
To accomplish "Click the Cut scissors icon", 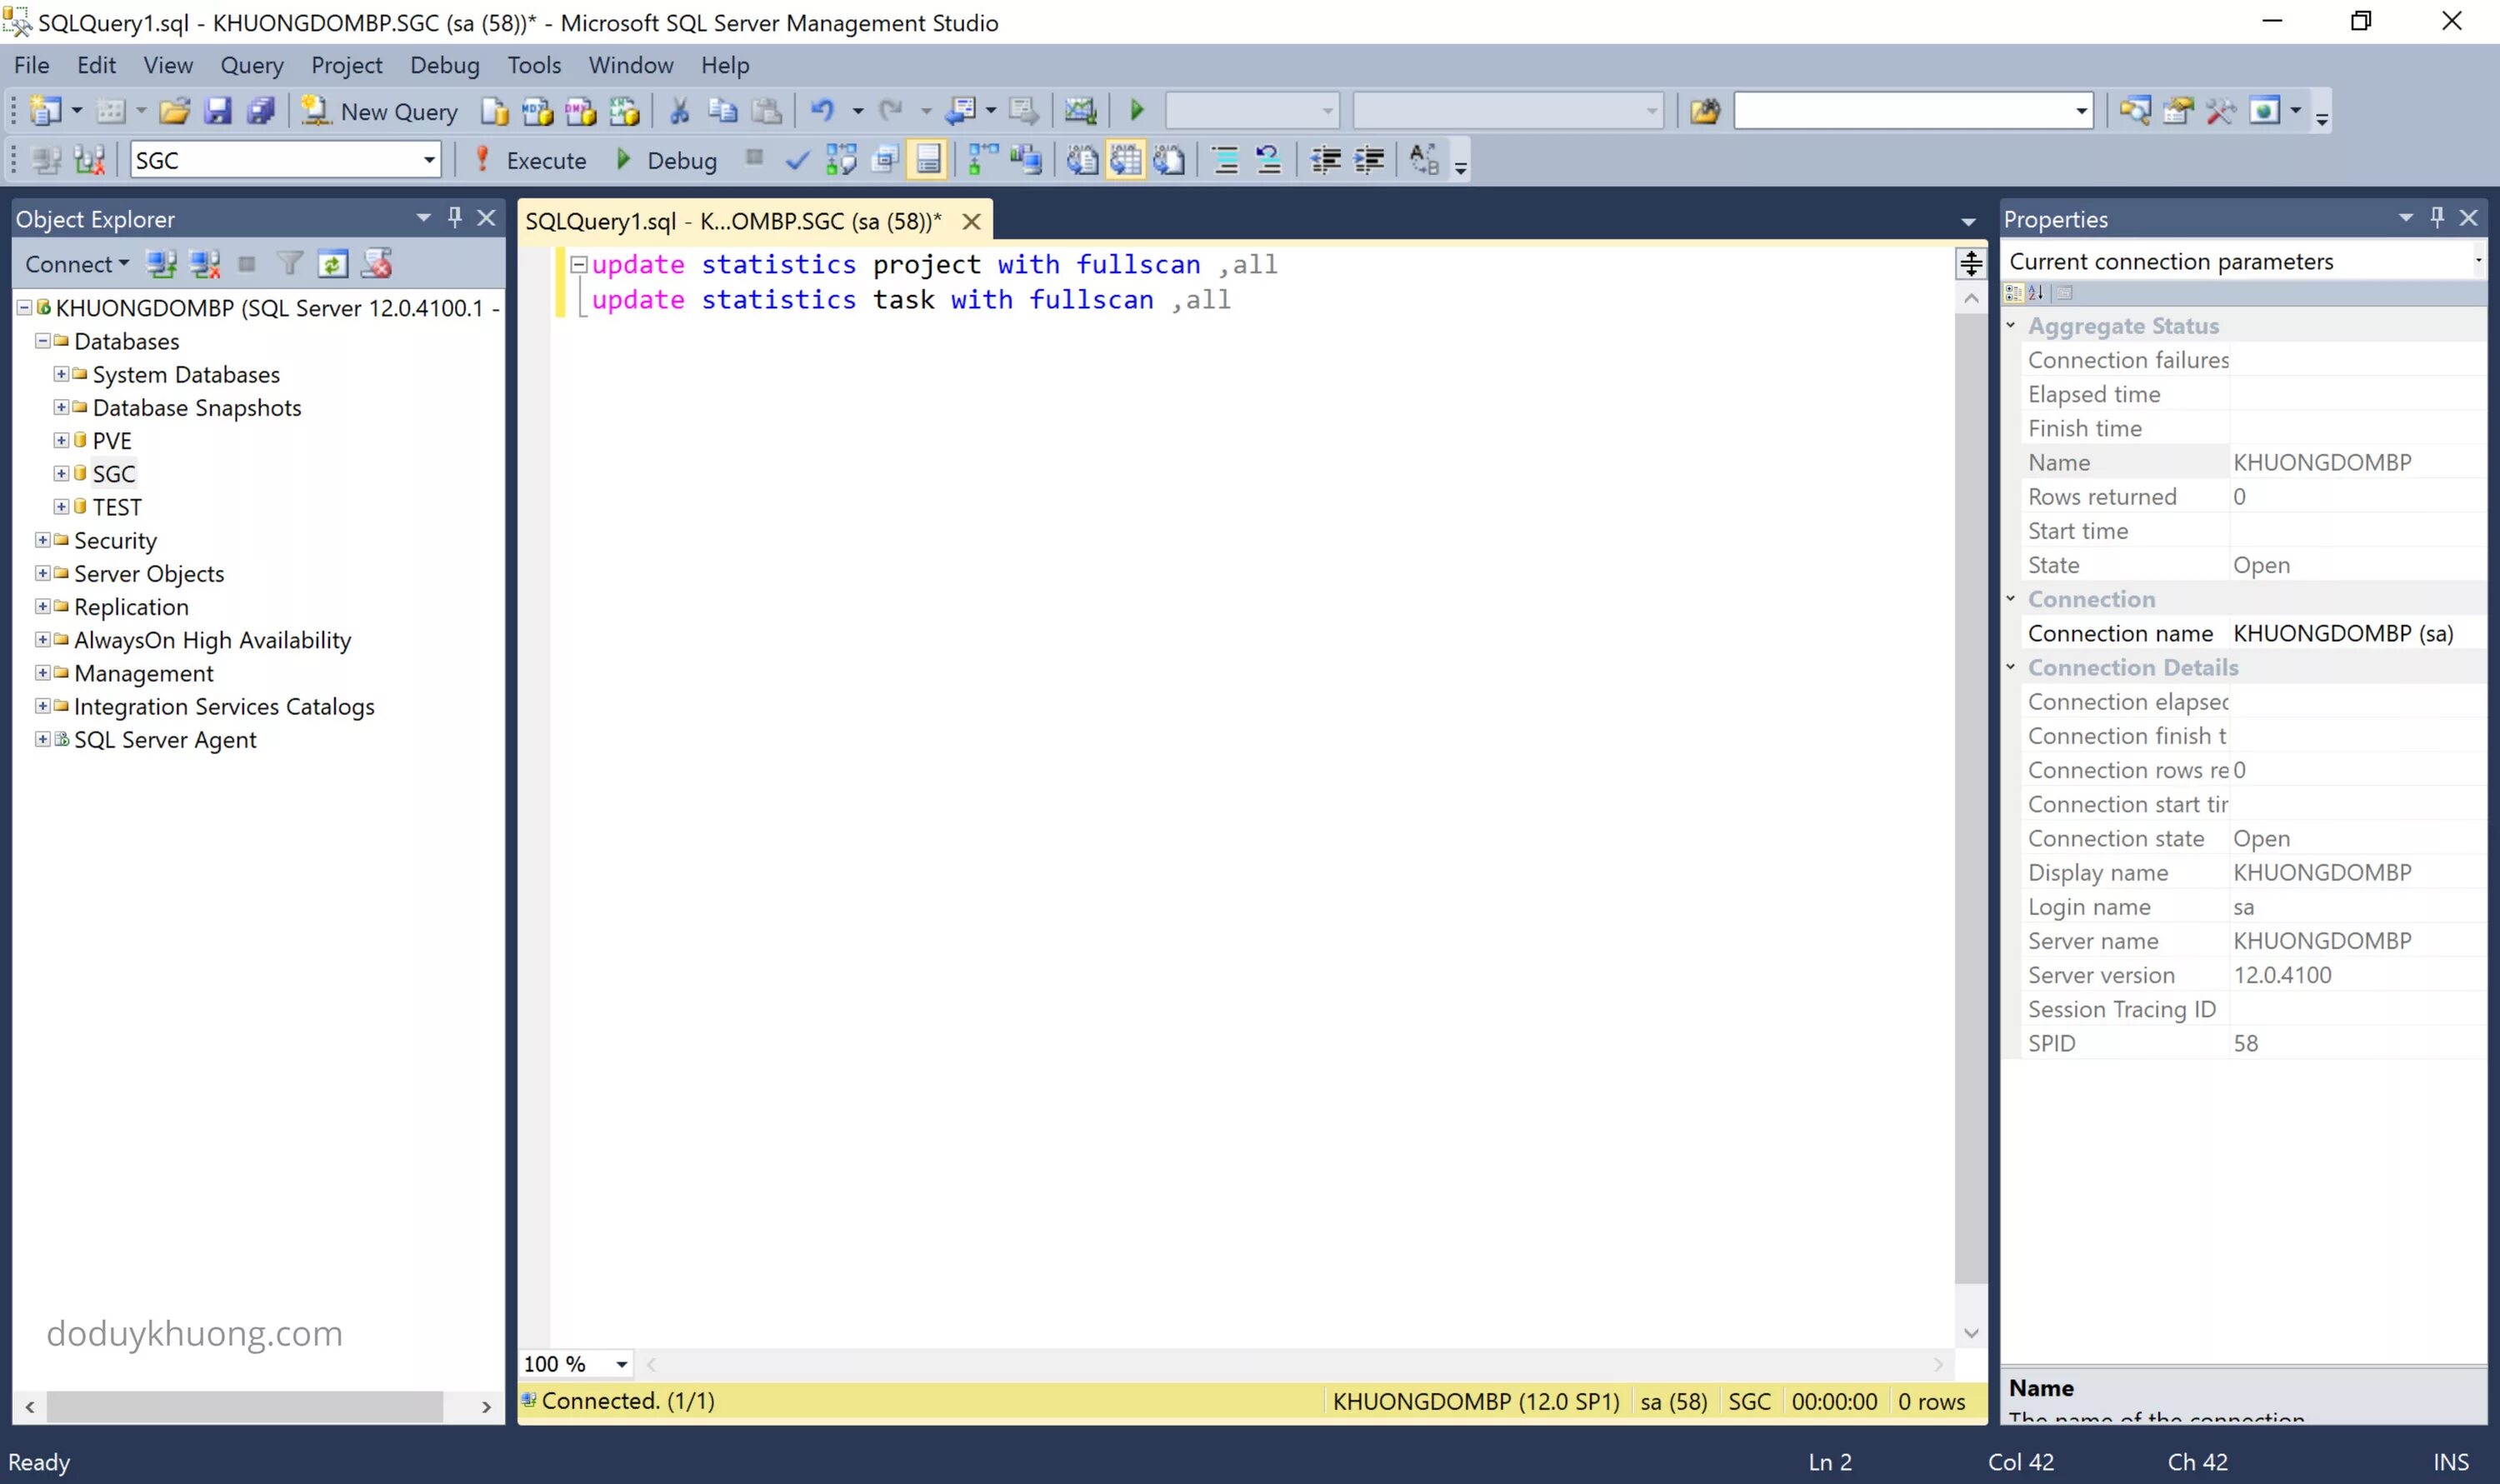I will point(679,111).
